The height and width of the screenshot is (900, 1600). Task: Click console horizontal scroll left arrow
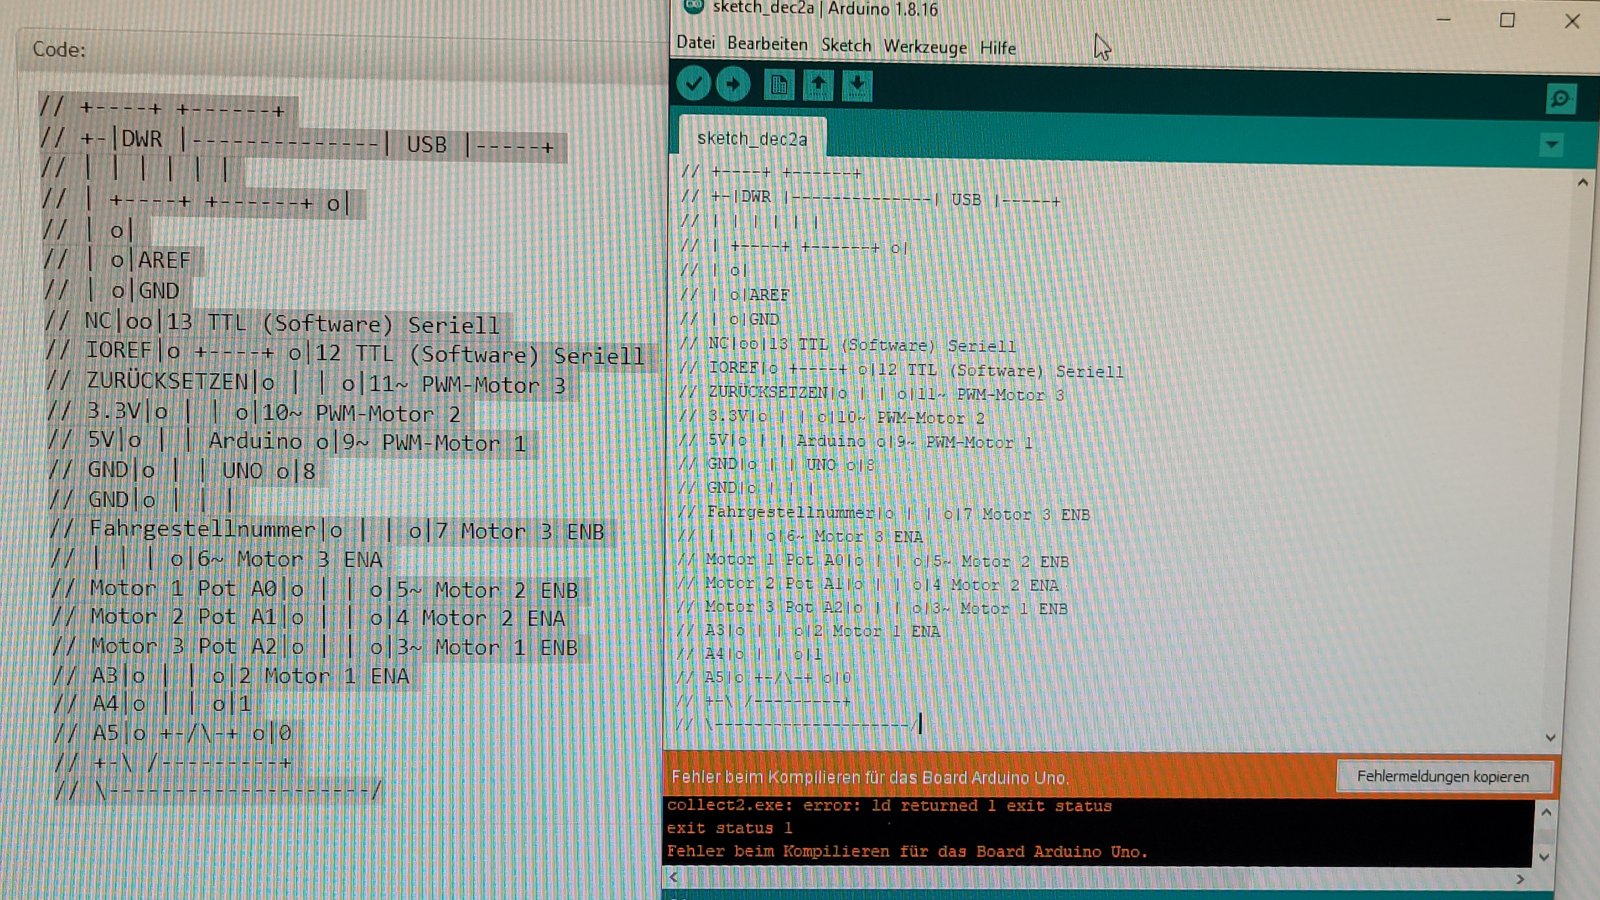pyautogui.click(x=673, y=877)
